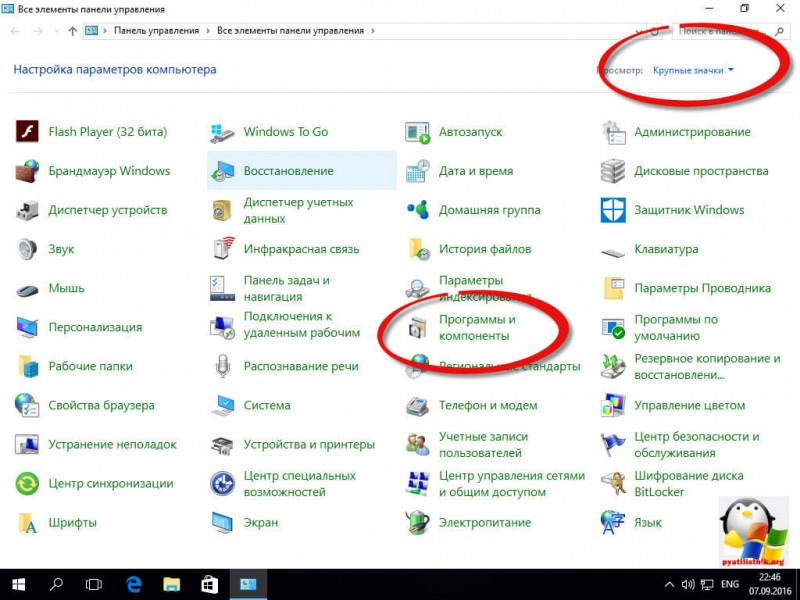Image resolution: width=800 pixels, height=600 pixels.
Task: Open Устройства и принтеры link
Action: [x=309, y=444]
